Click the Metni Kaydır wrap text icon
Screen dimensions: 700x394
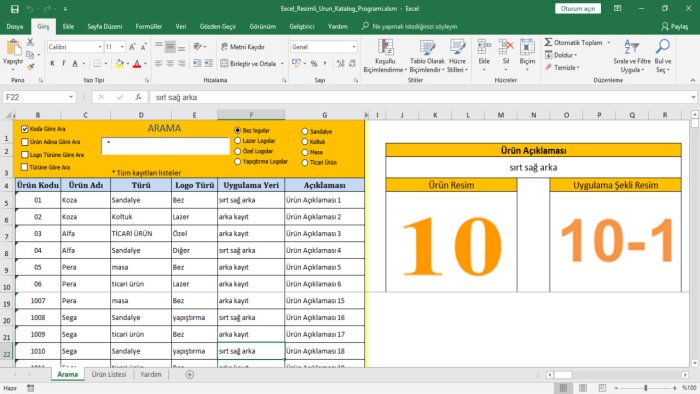pyautogui.click(x=224, y=47)
